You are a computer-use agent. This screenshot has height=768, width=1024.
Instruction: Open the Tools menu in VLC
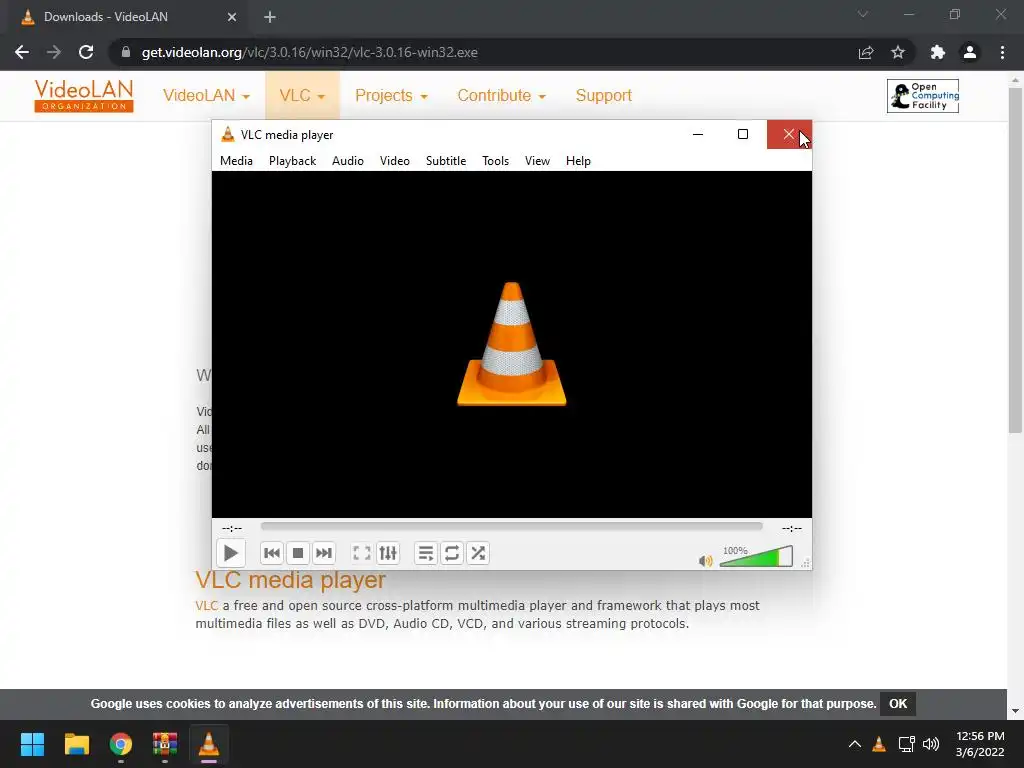coord(495,161)
